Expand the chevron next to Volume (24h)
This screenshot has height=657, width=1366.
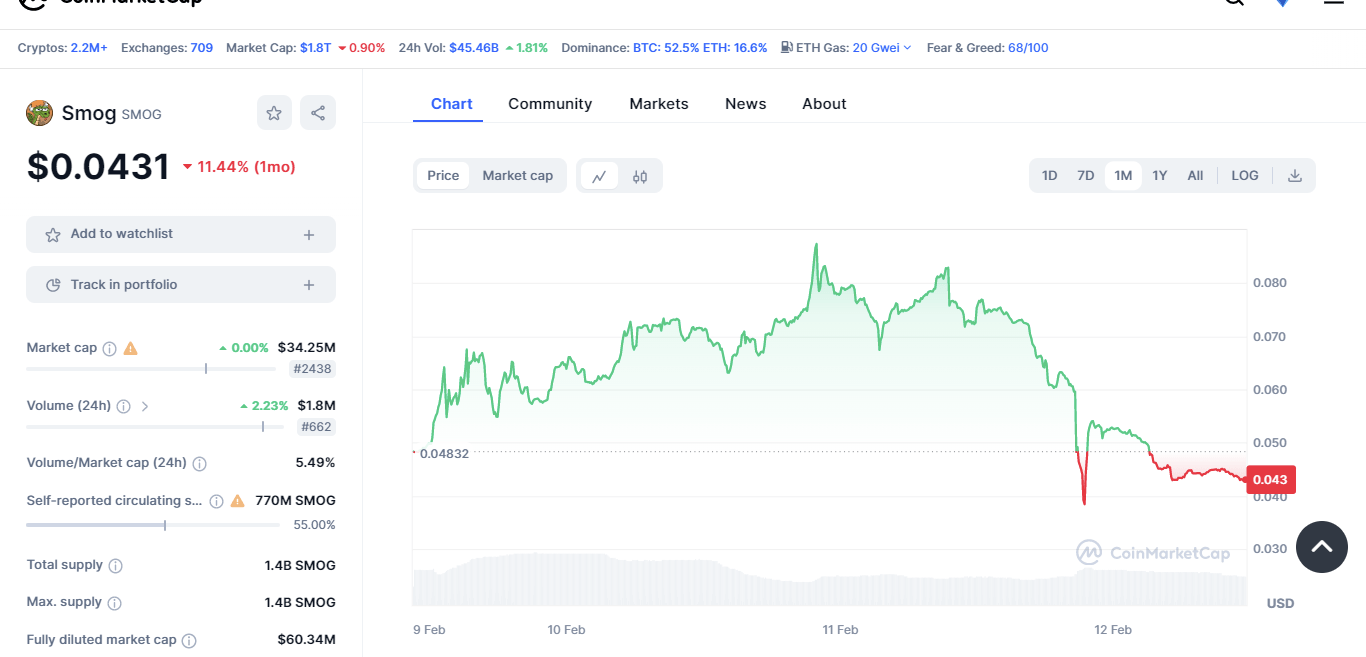point(145,406)
